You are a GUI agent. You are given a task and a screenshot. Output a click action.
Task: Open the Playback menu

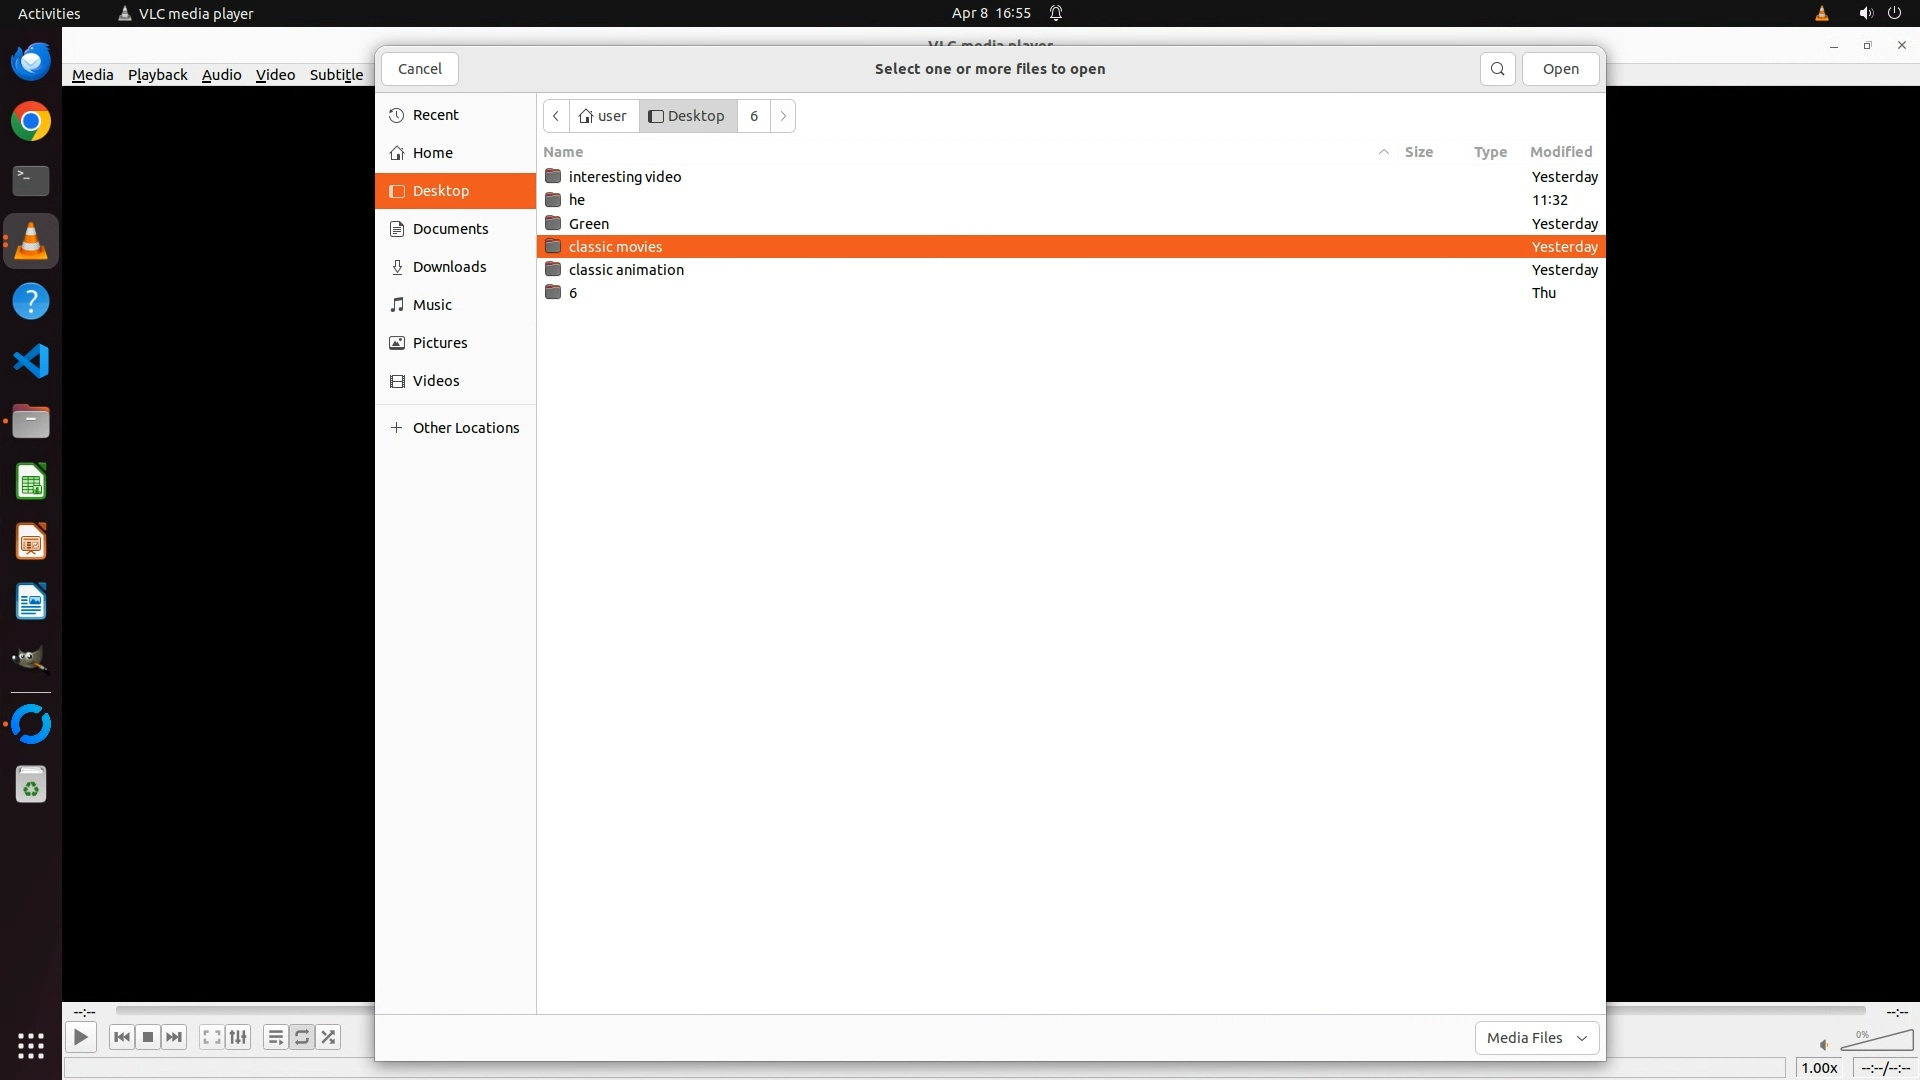[x=157, y=75]
